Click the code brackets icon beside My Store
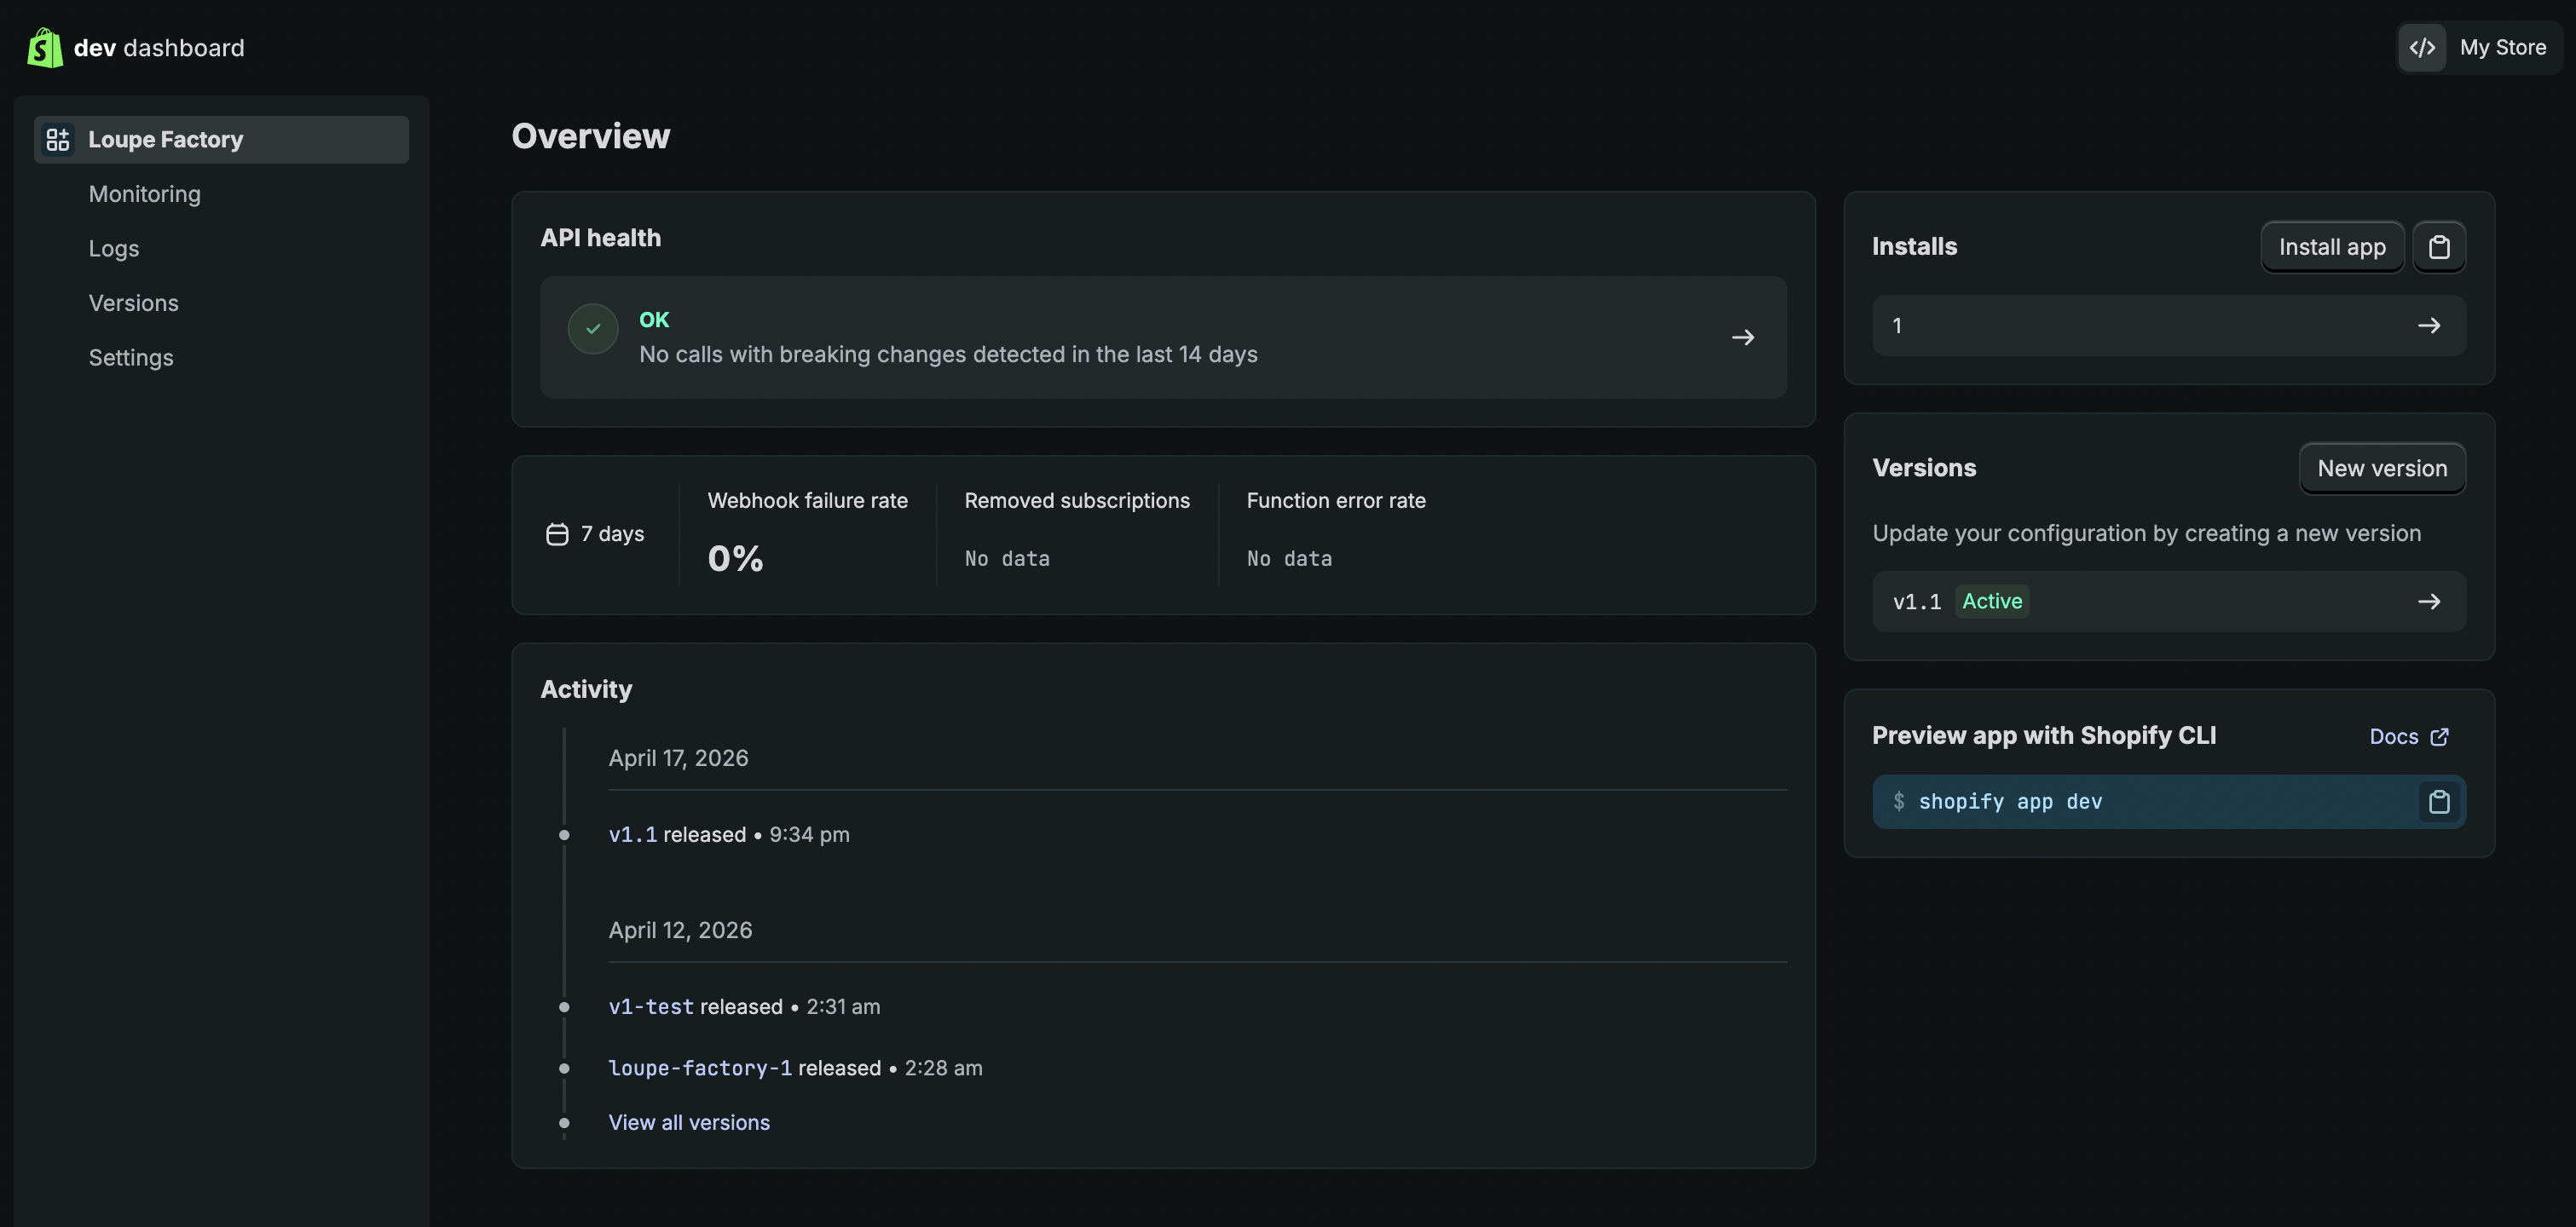Screen dimensions: 2576x1227 click(x=2422, y=48)
